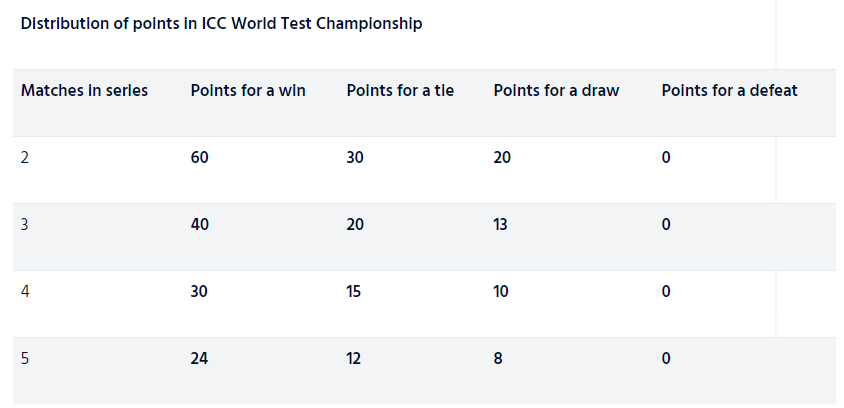The image size is (844, 408).
Task: Click the draw value 13 cell
Action: [500, 224]
